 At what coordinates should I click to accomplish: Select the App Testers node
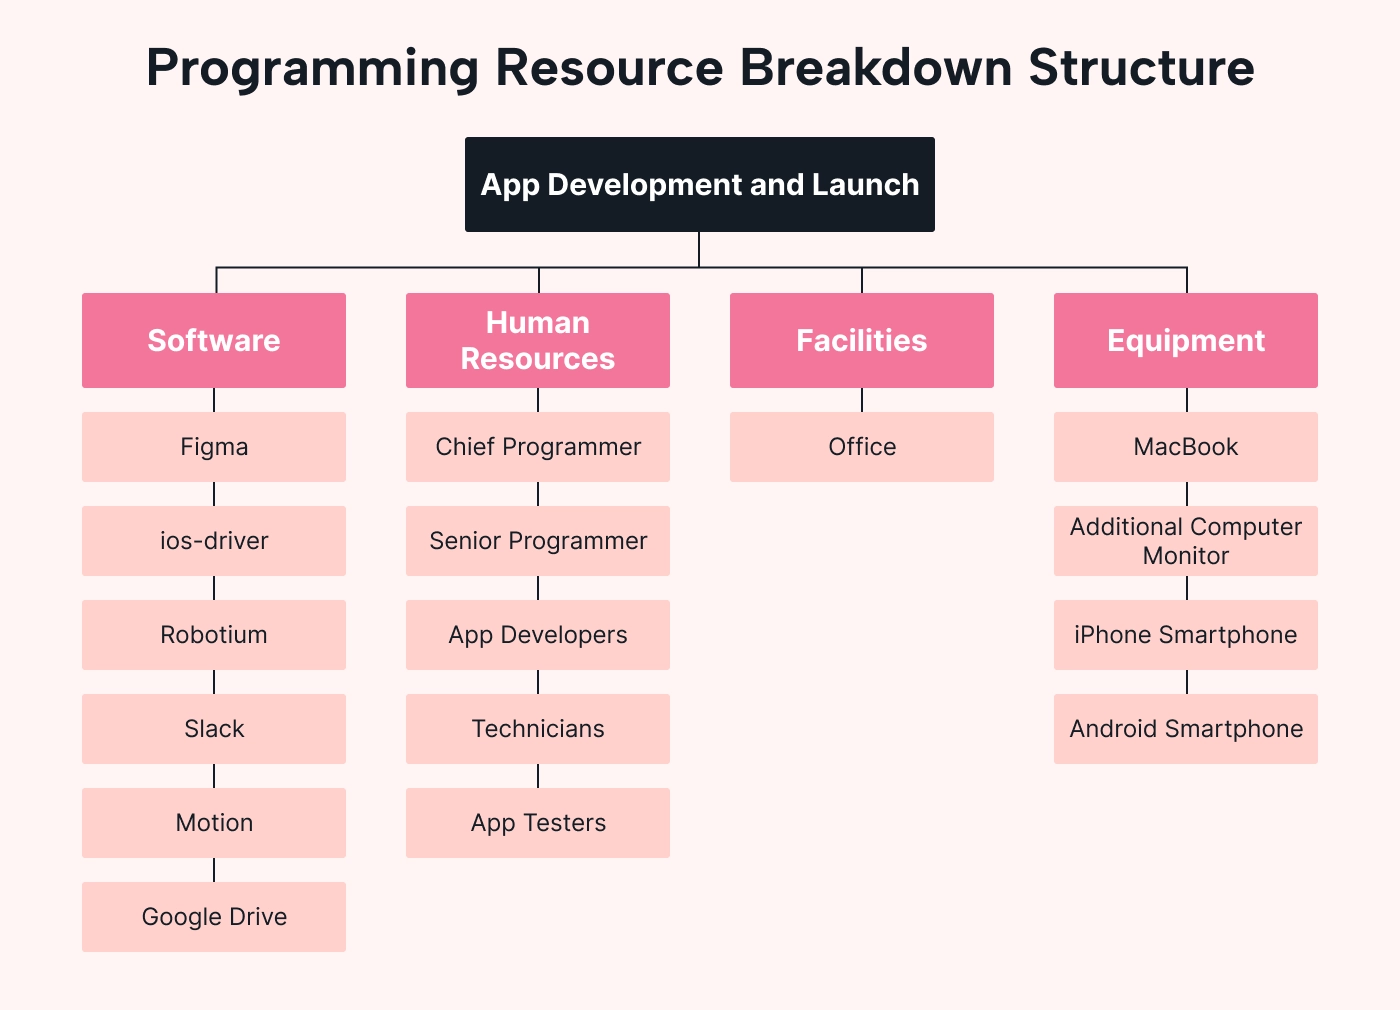pos(538,823)
